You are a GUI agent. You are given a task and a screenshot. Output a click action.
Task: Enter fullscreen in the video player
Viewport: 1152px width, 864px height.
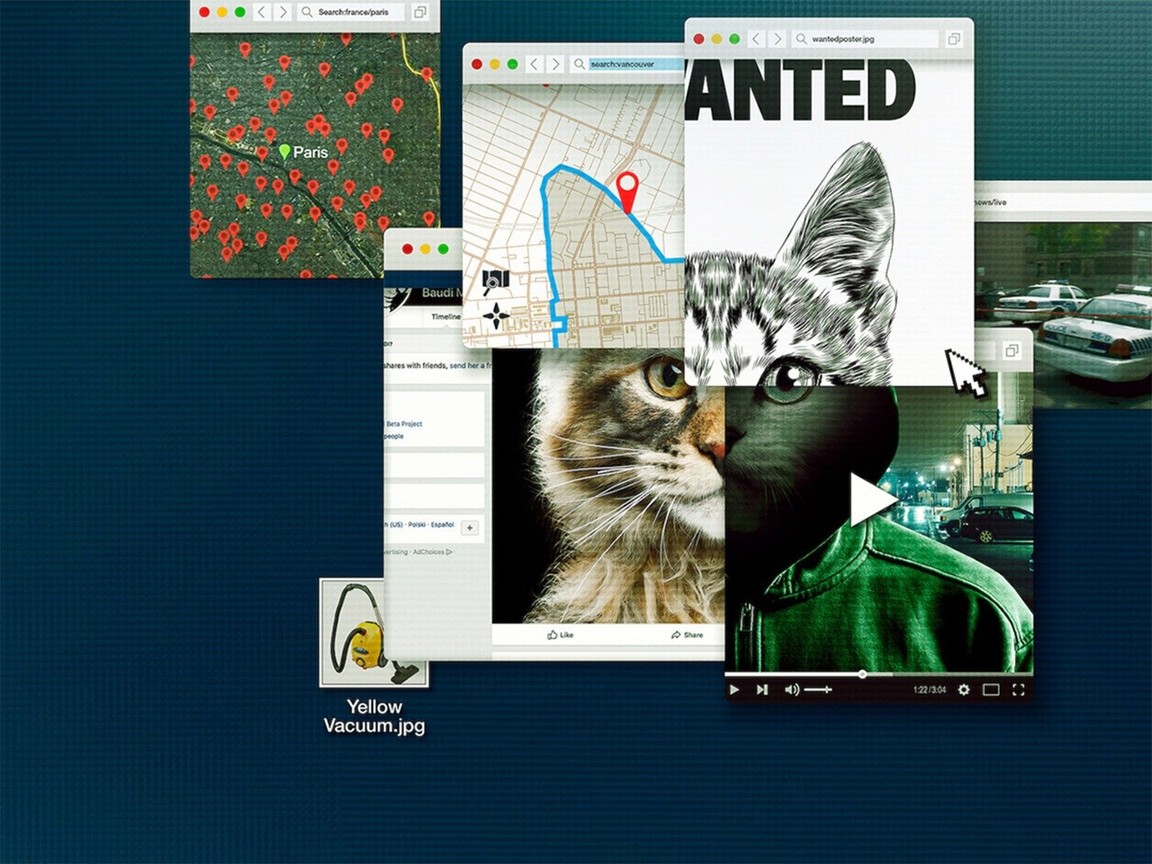pos(1018,690)
